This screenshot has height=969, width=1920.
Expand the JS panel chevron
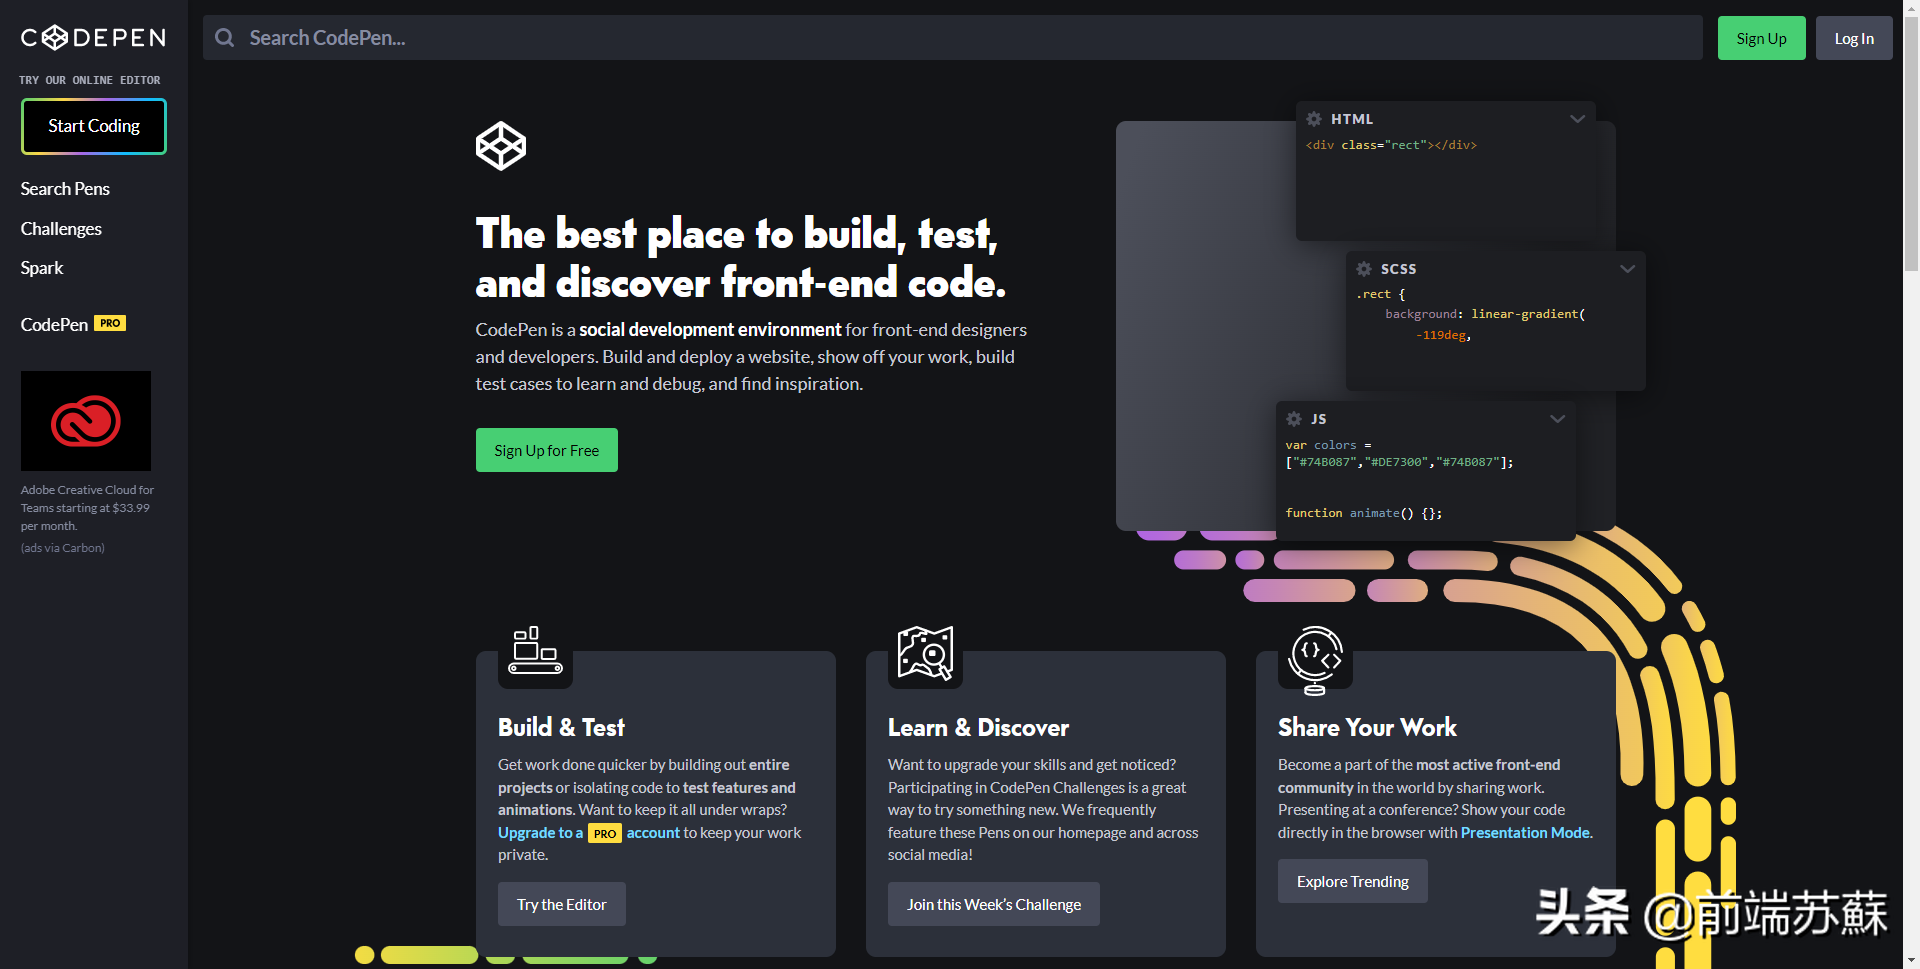coord(1557,419)
